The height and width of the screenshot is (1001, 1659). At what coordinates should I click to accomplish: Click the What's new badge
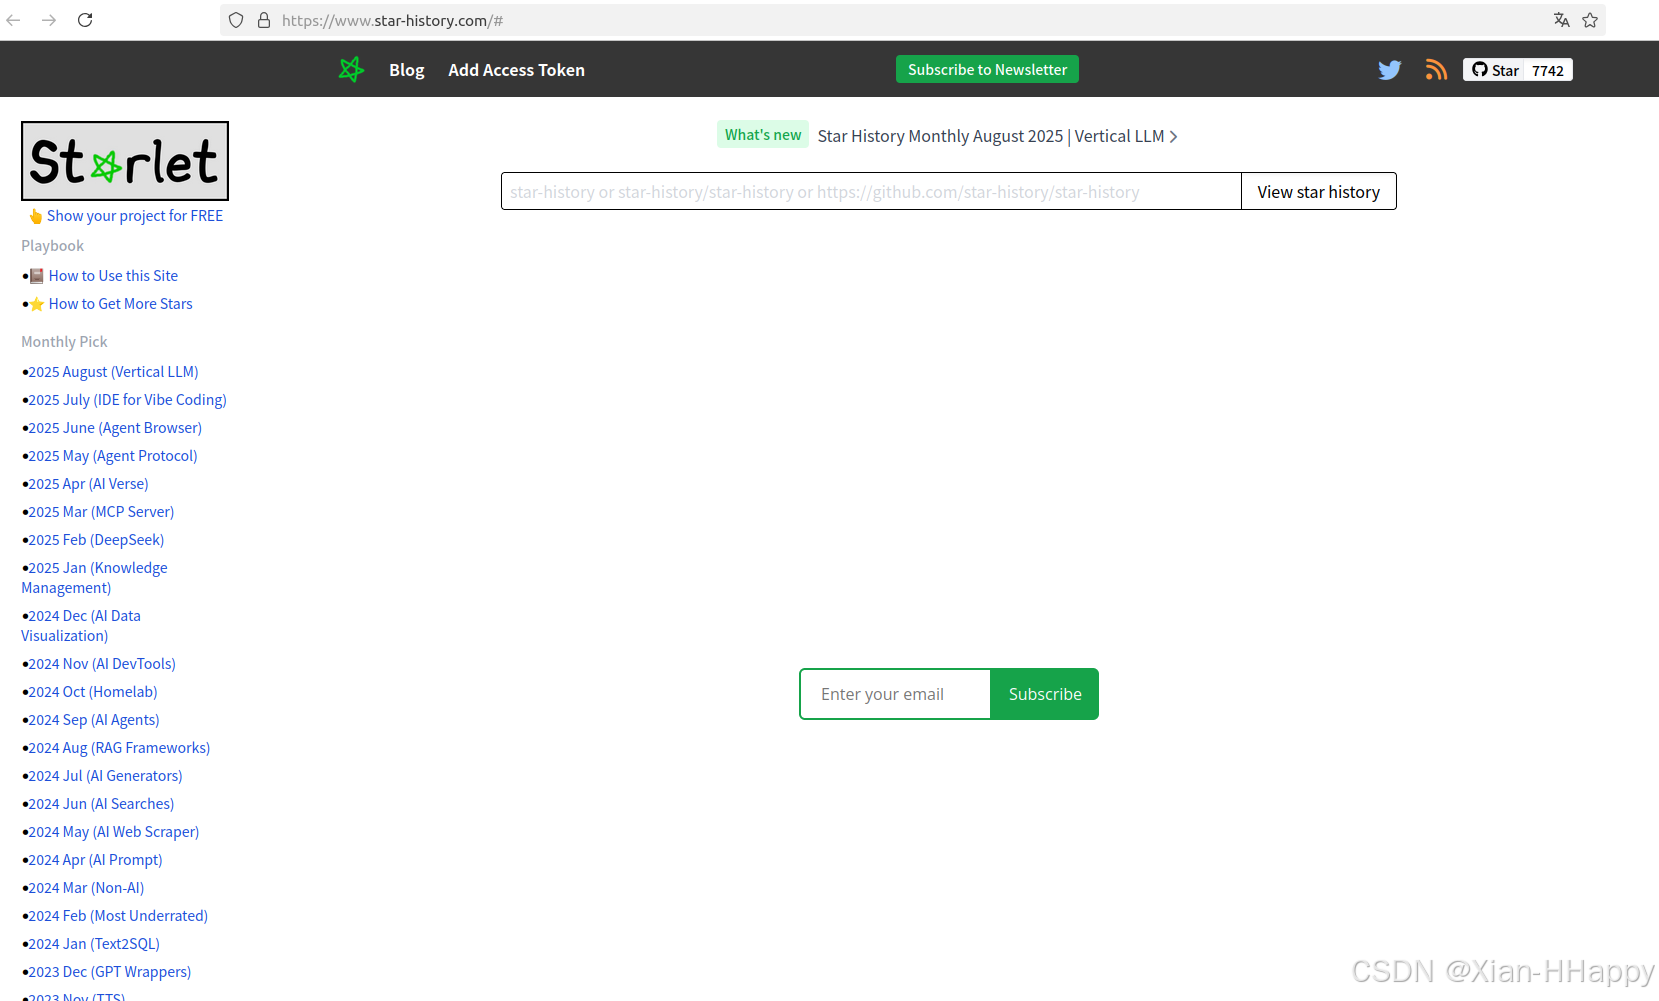tap(763, 135)
